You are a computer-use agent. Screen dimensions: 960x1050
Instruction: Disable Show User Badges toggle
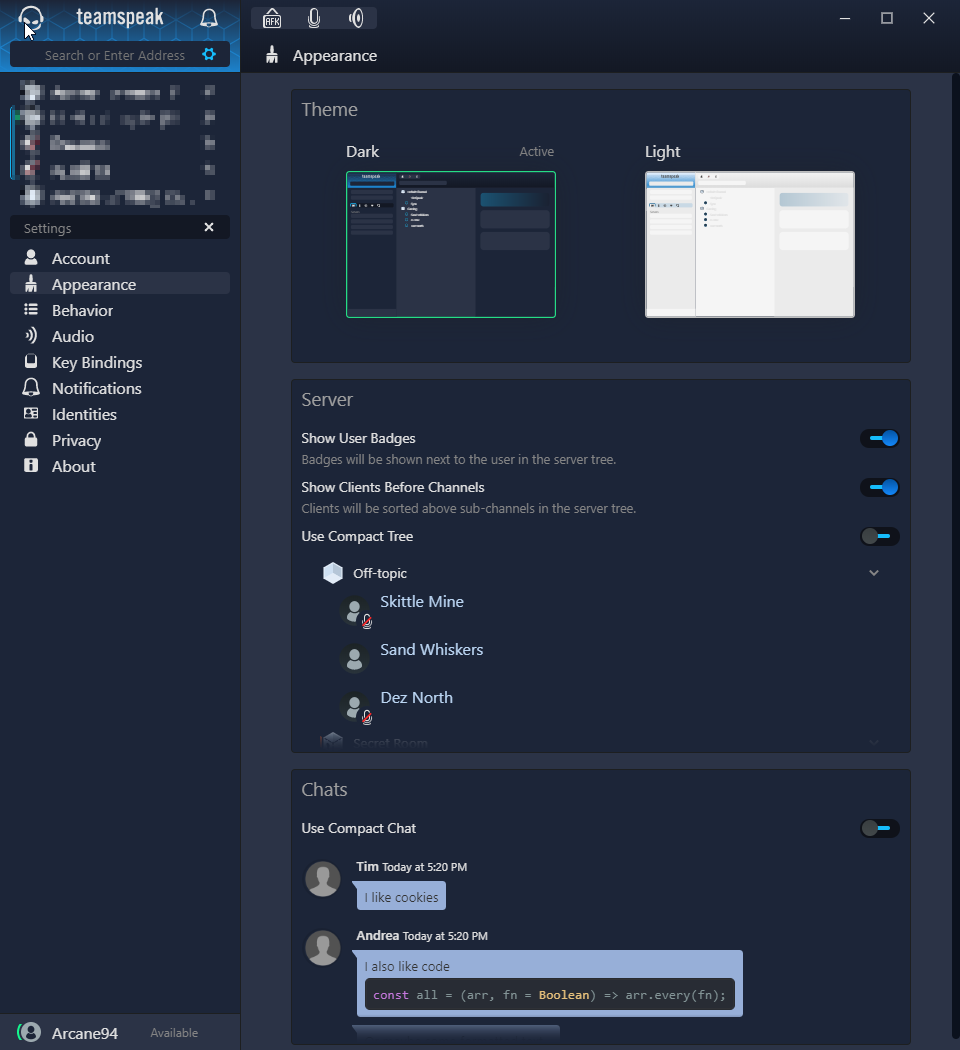880,438
